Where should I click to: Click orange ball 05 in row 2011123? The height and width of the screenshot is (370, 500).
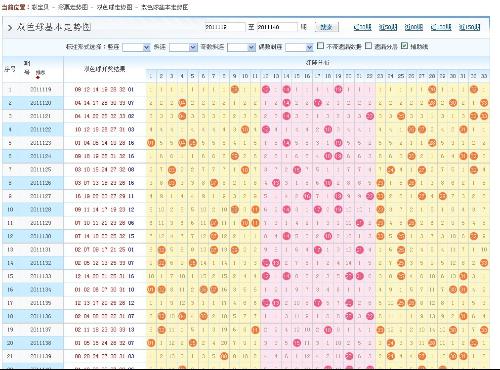193,143
